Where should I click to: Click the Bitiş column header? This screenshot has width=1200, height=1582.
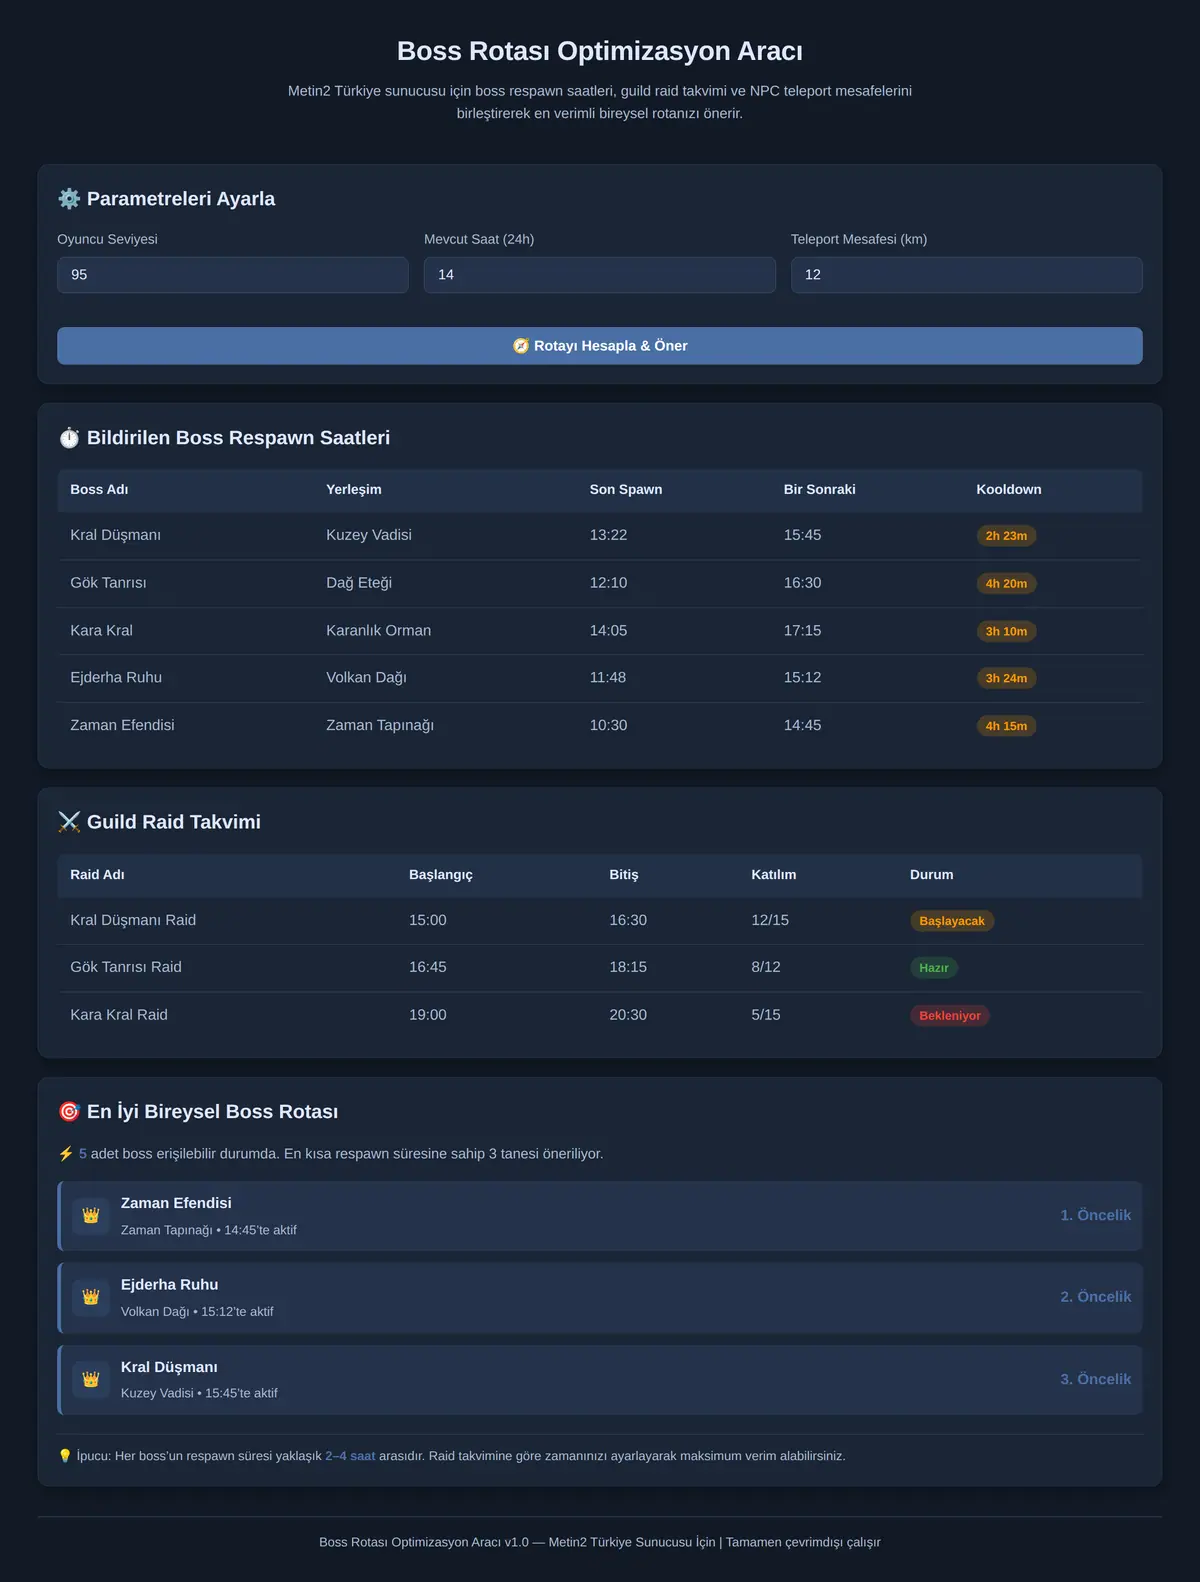[x=624, y=875]
